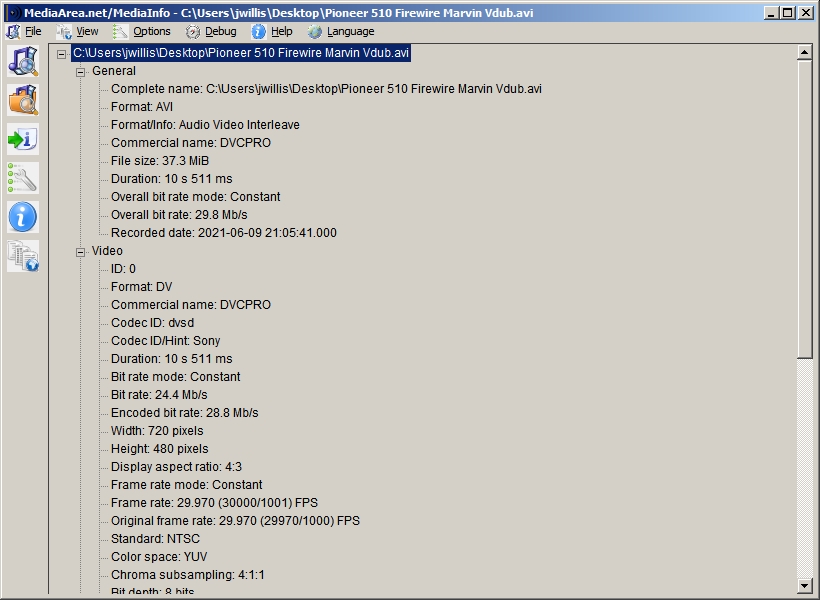Select the root file path tree row

241,53
